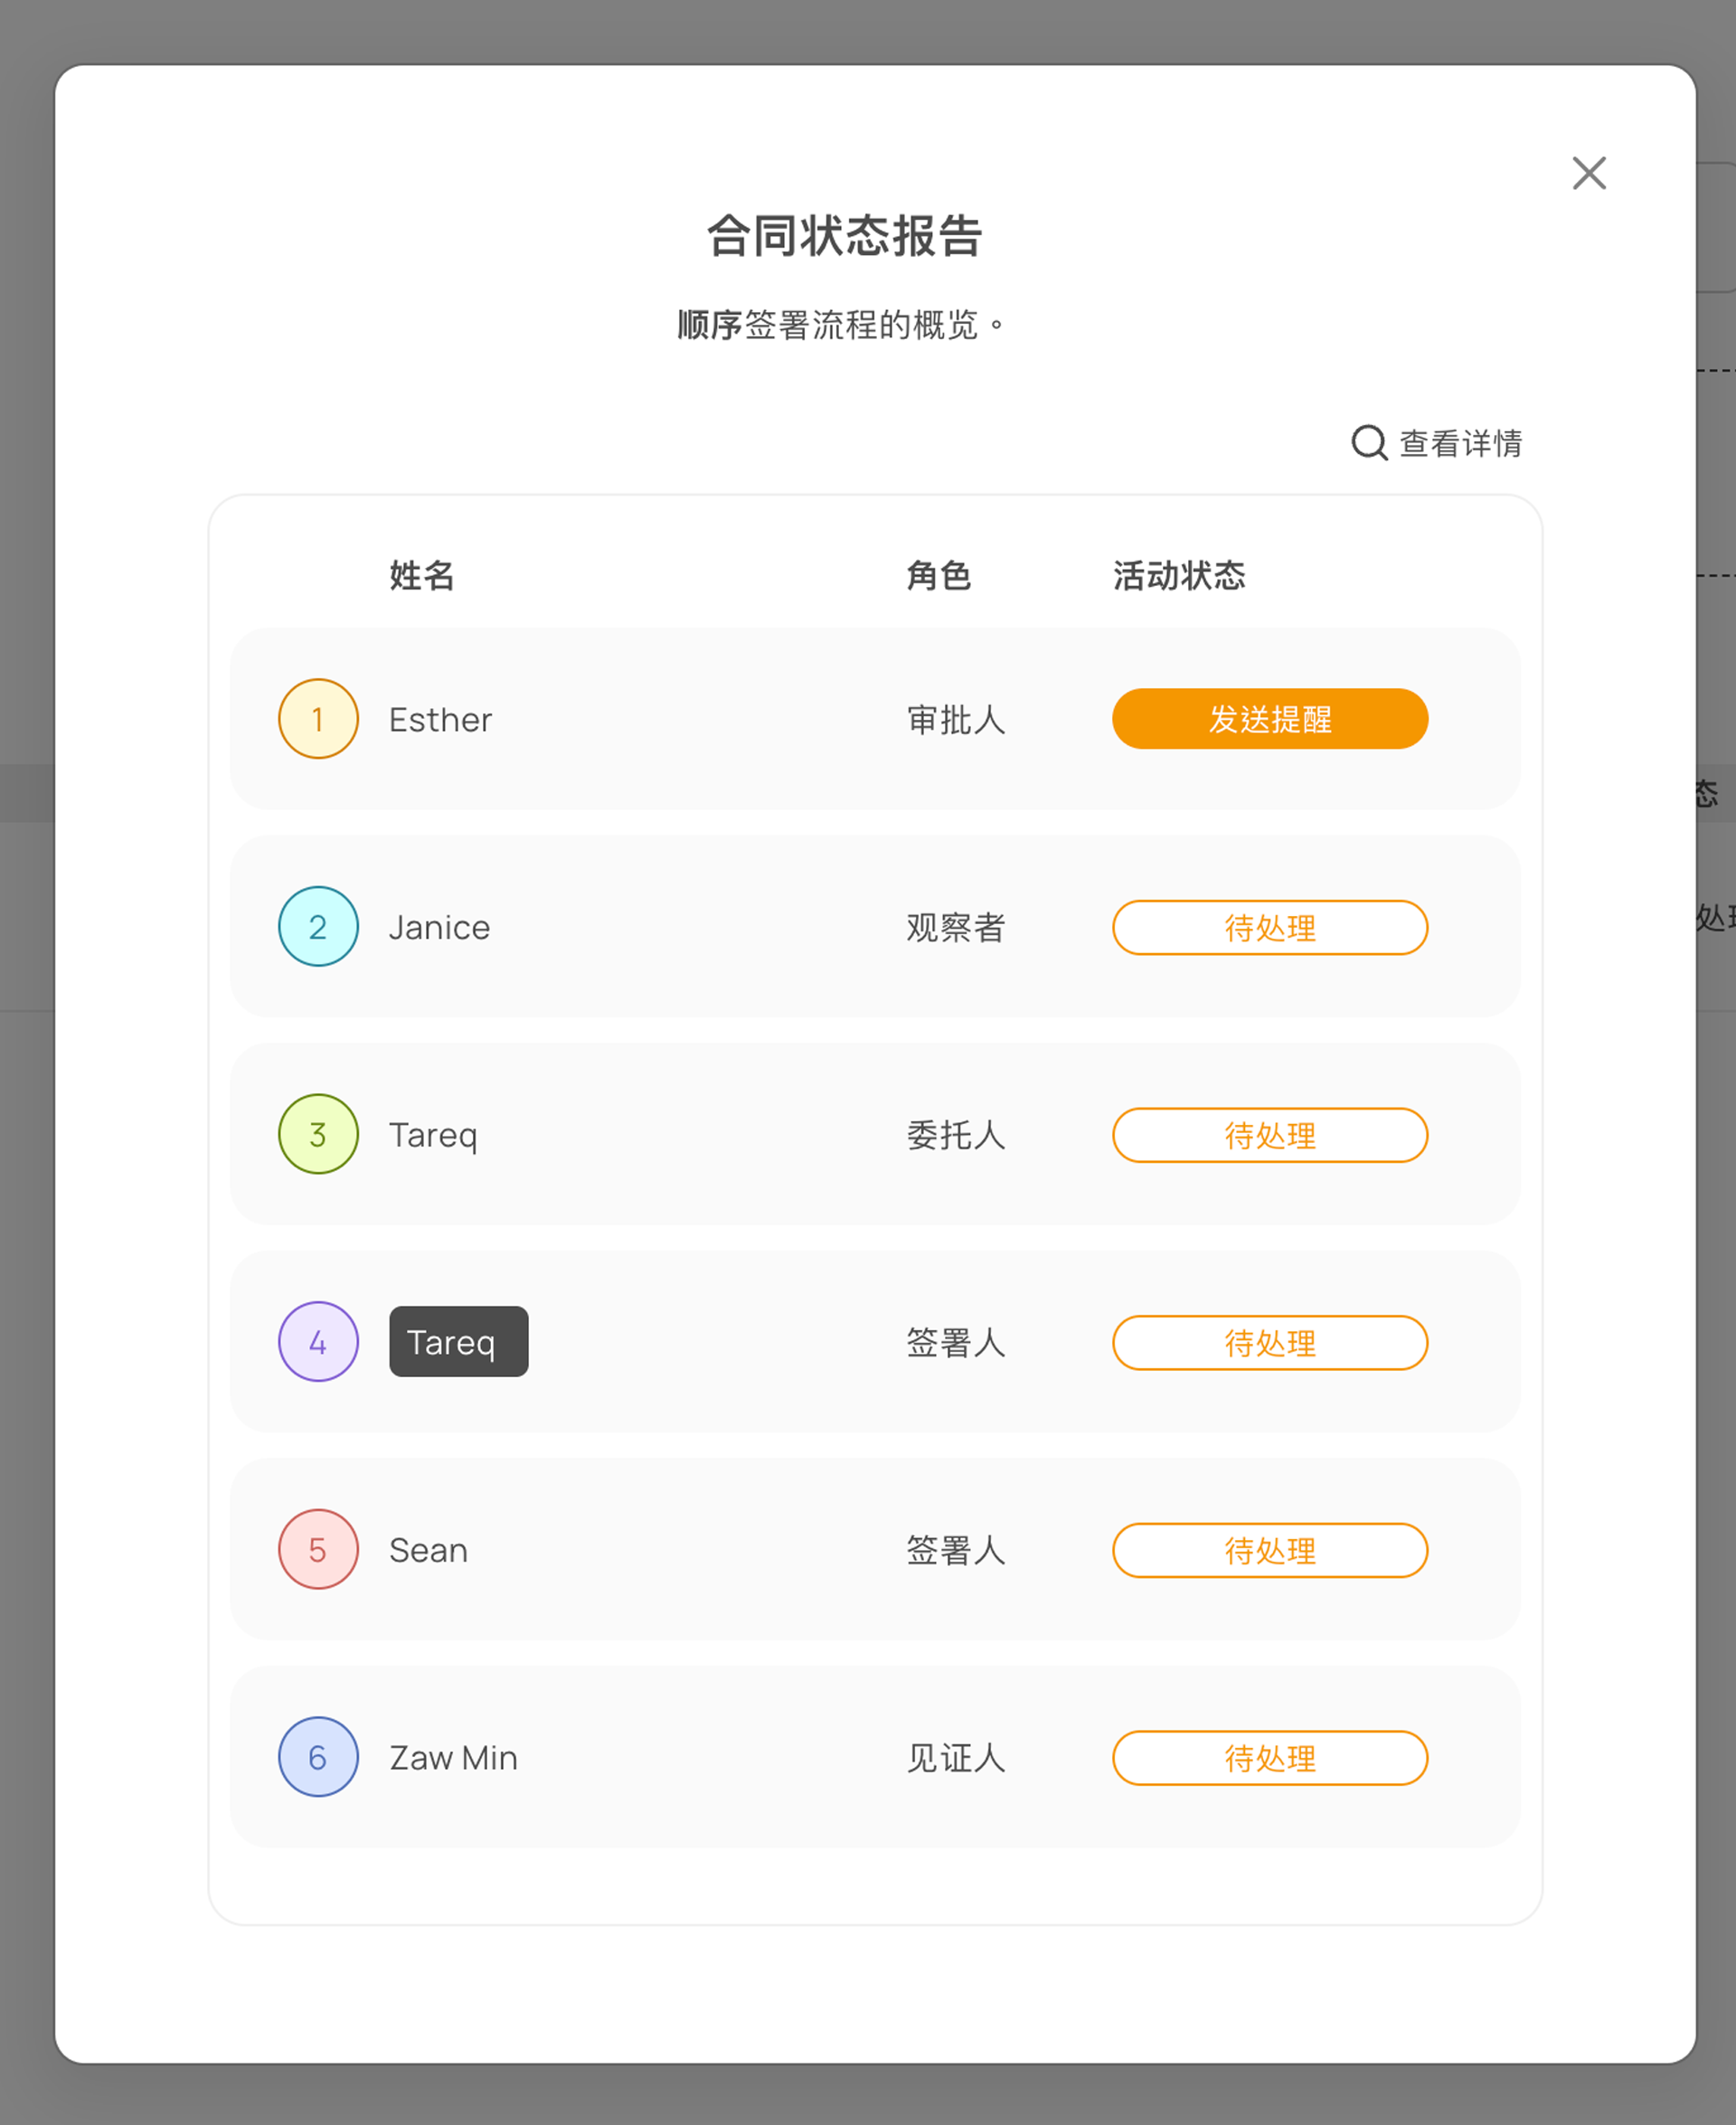Select the name Esther in the list
This screenshot has height=2125, width=1736.
click(440, 720)
